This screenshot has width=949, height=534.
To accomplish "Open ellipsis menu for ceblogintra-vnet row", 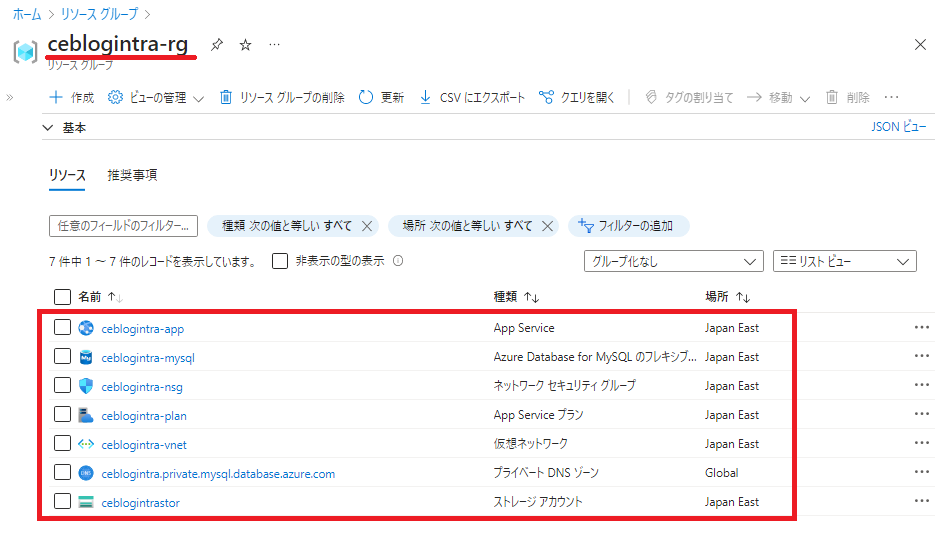I will point(922,443).
